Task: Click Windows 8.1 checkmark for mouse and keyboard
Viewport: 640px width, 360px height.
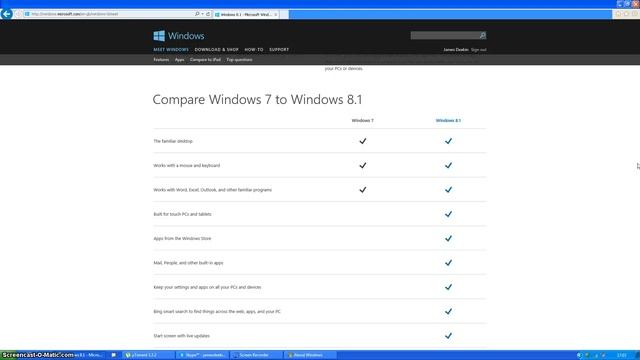Action: tap(448, 165)
